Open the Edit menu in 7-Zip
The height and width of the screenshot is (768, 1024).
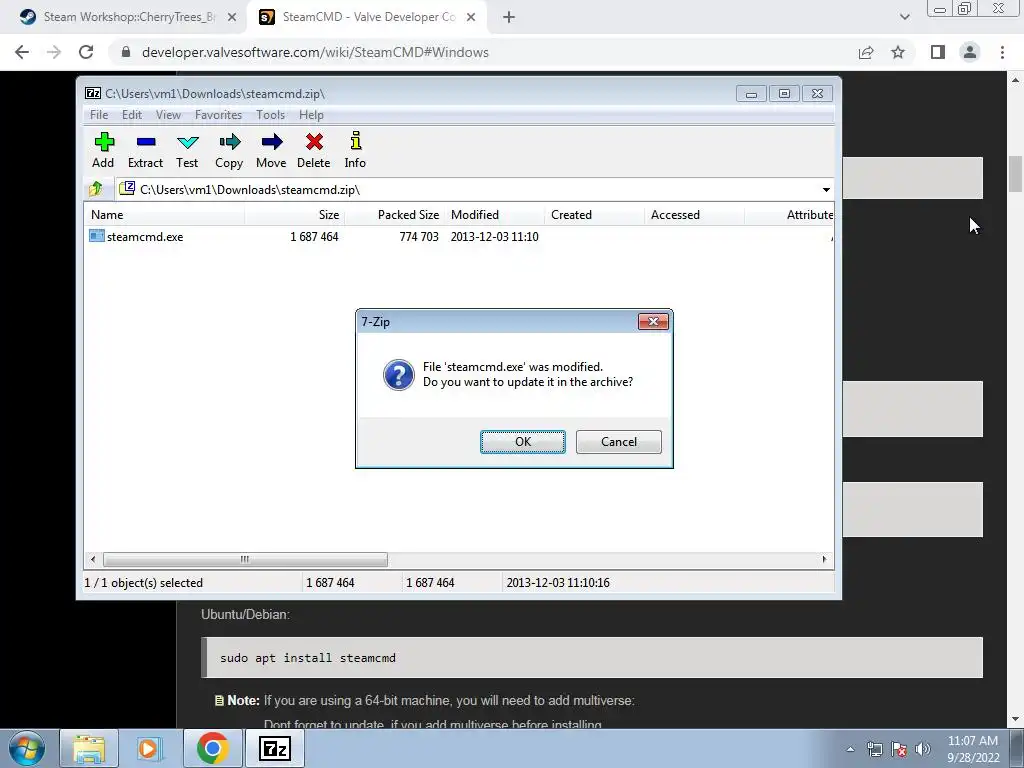coord(132,115)
